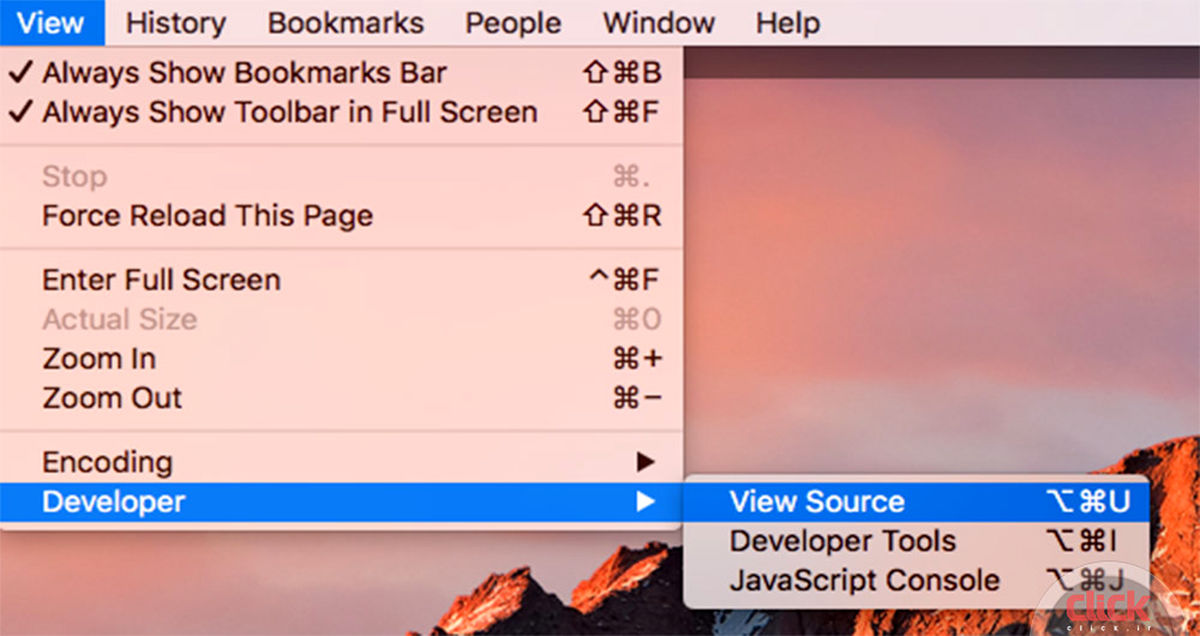Choose Force Reload This Page

[207, 216]
